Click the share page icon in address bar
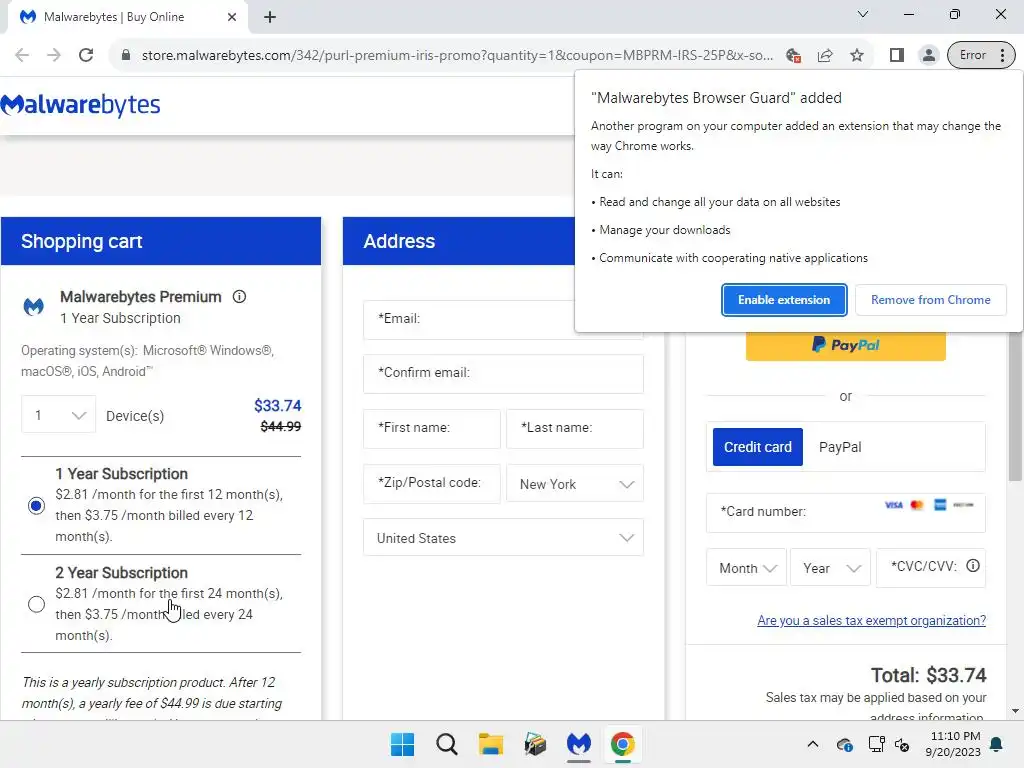This screenshot has width=1024, height=768. coord(825,55)
